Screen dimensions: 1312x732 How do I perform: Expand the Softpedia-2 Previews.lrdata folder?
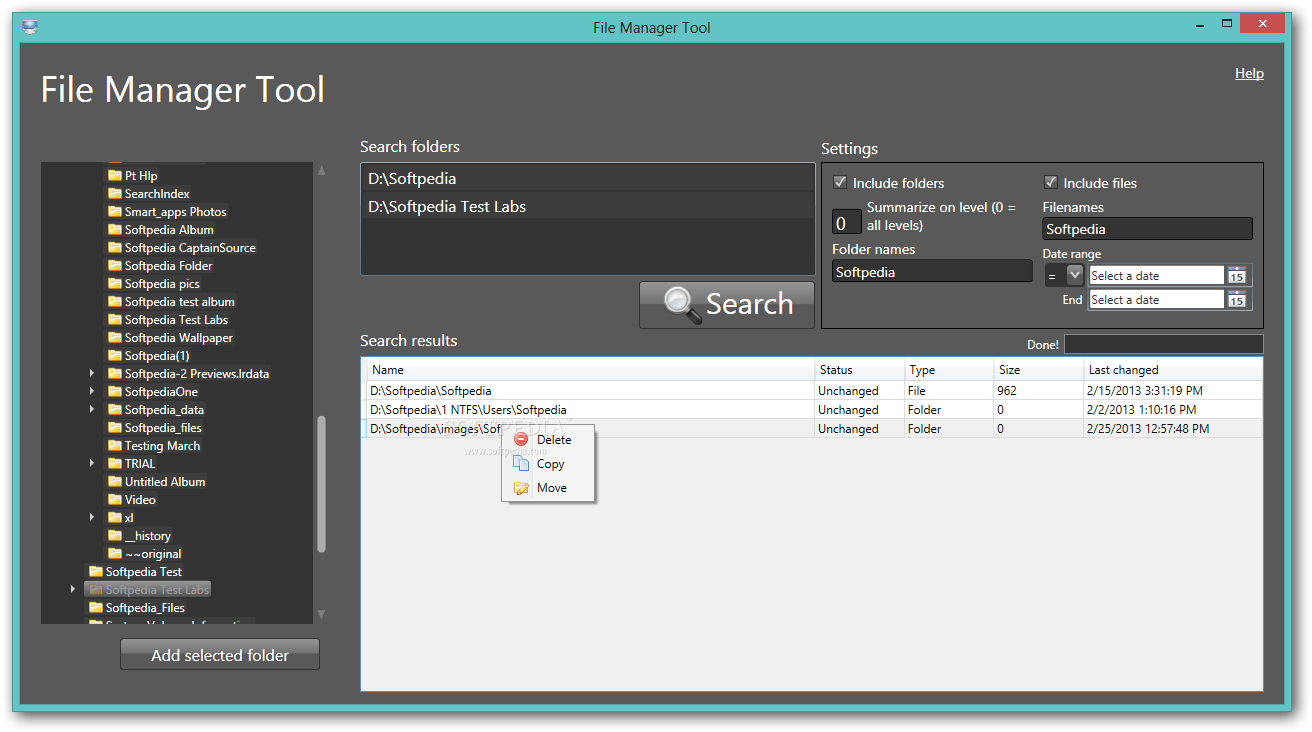coord(92,374)
